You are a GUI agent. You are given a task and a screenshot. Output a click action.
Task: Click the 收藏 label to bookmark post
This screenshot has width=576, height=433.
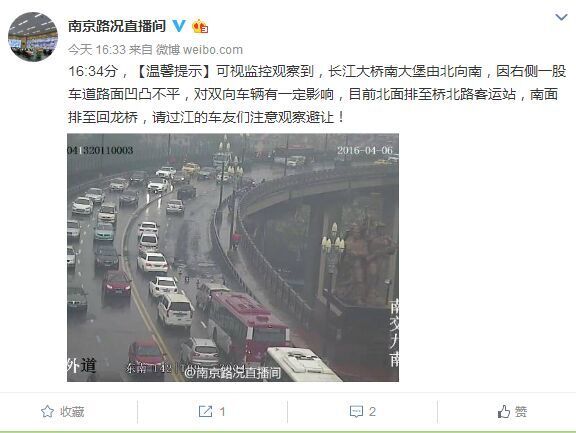coord(72,412)
